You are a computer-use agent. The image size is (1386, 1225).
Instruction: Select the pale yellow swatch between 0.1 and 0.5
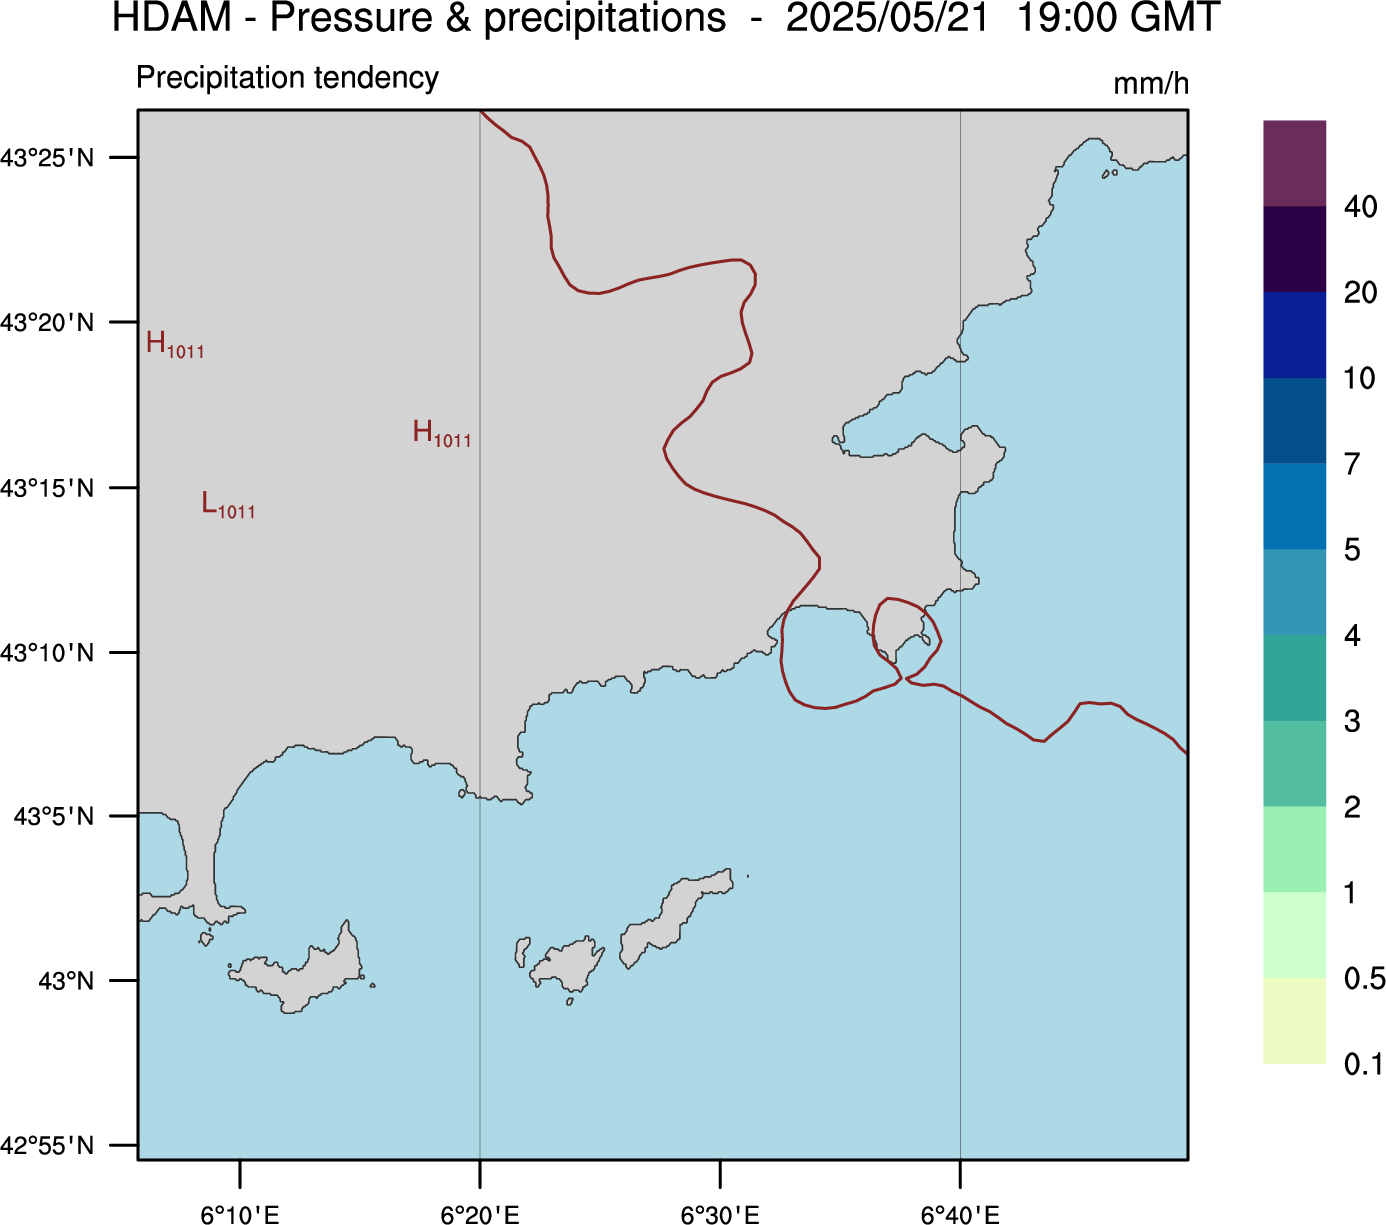(x=1294, y=1021)
